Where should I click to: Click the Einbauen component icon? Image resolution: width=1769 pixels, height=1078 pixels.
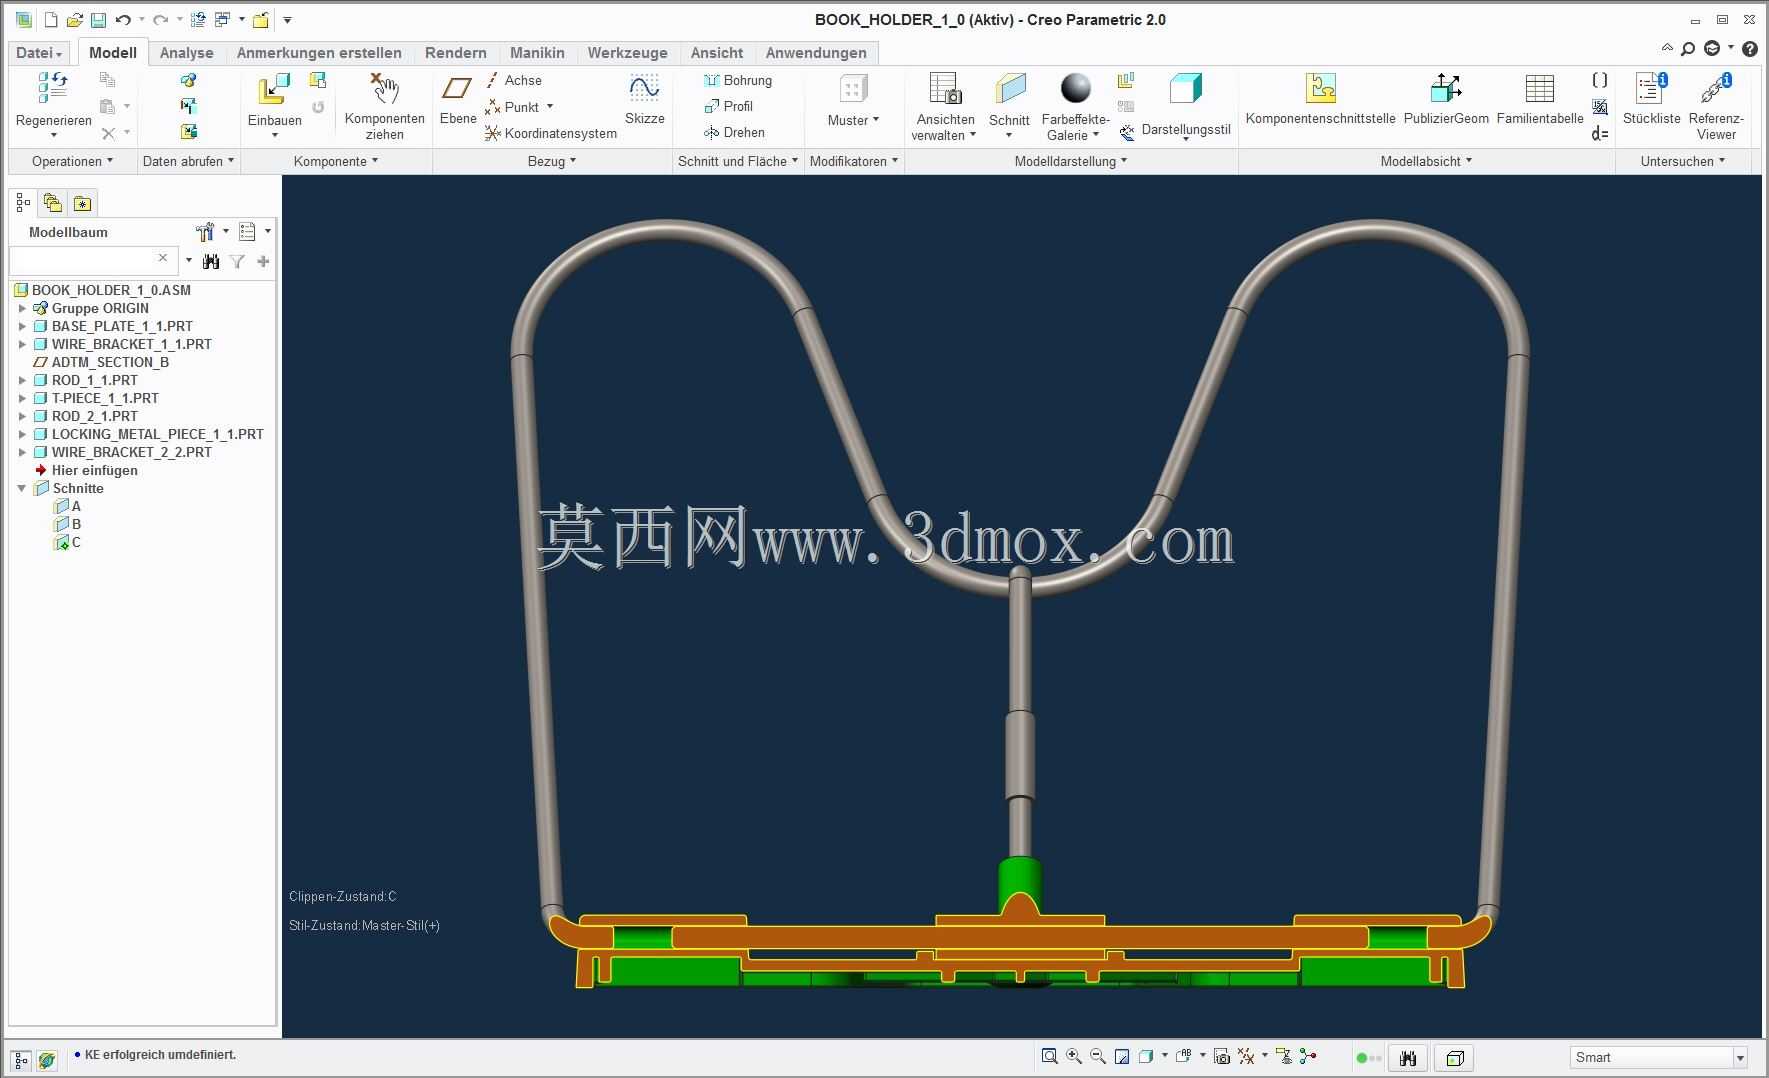tap(273, 90)
